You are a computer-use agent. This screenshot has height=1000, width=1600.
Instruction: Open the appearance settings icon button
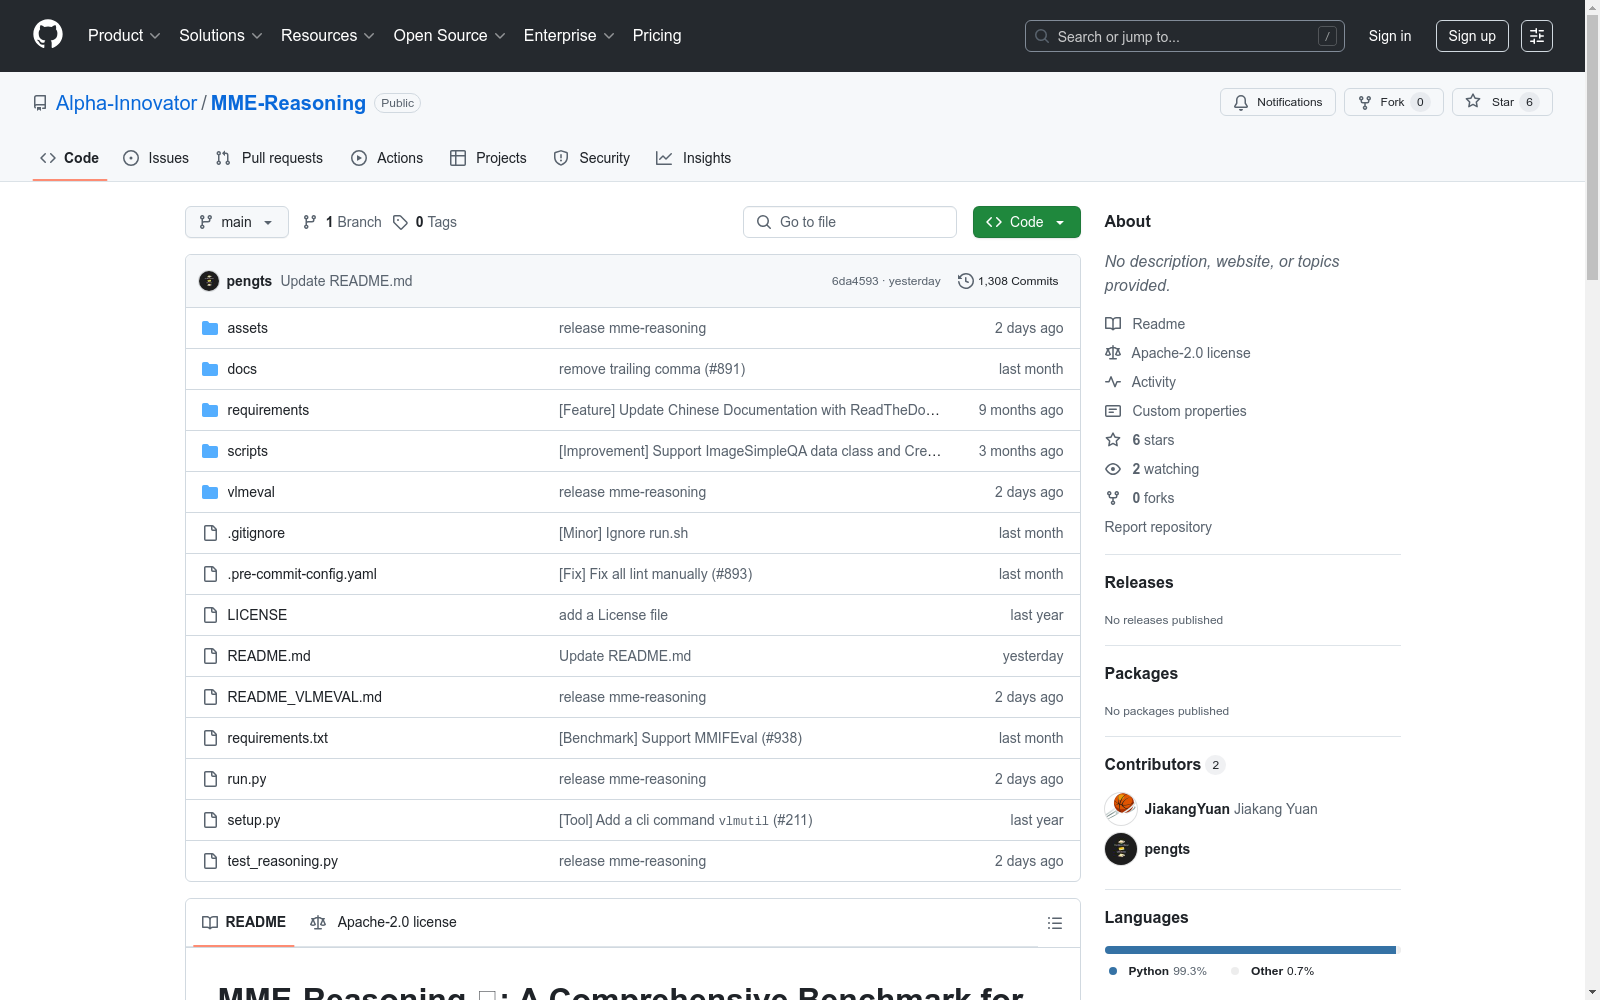(x=1537, y=36)
